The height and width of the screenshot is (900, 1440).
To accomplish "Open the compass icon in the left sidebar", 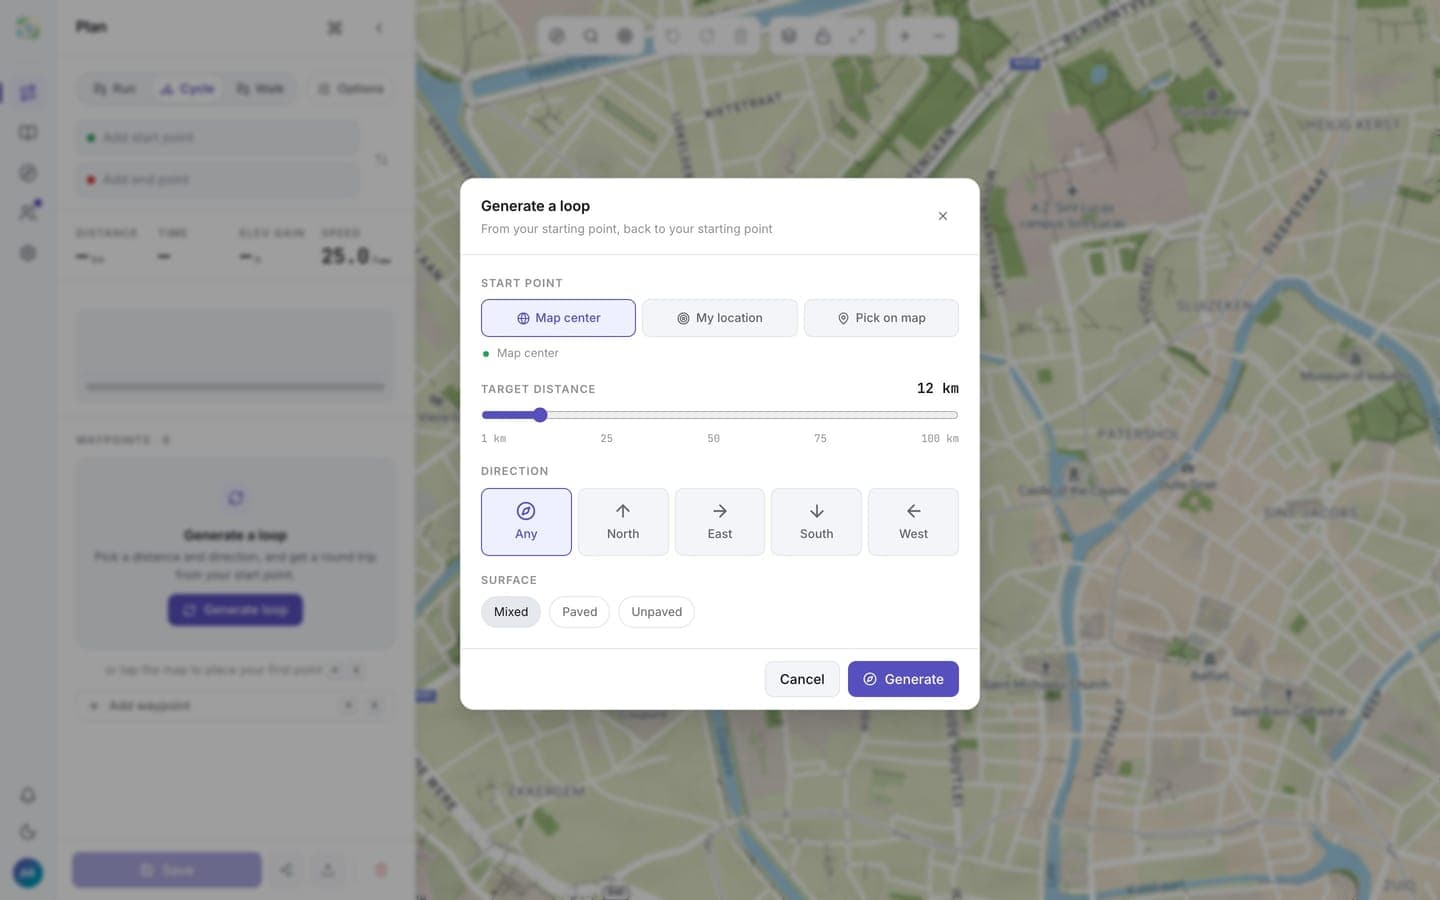I will click(28, 173).
